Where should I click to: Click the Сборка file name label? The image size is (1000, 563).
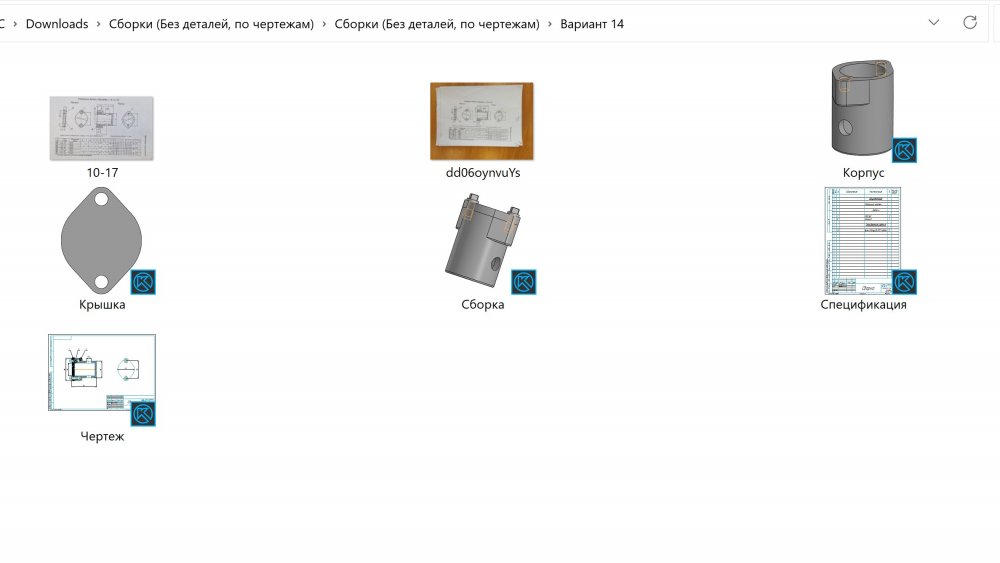click(x=483, y=305)
